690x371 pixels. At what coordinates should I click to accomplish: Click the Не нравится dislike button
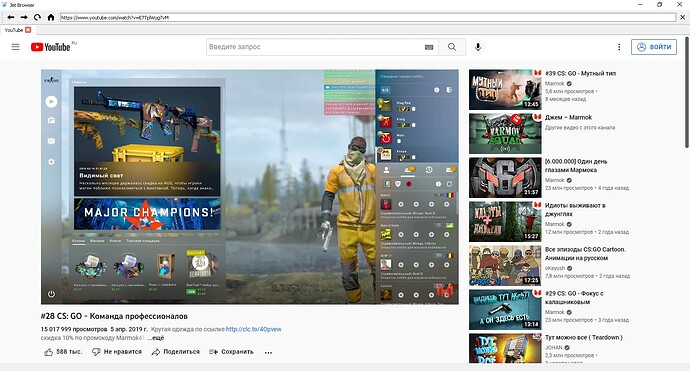117,352
